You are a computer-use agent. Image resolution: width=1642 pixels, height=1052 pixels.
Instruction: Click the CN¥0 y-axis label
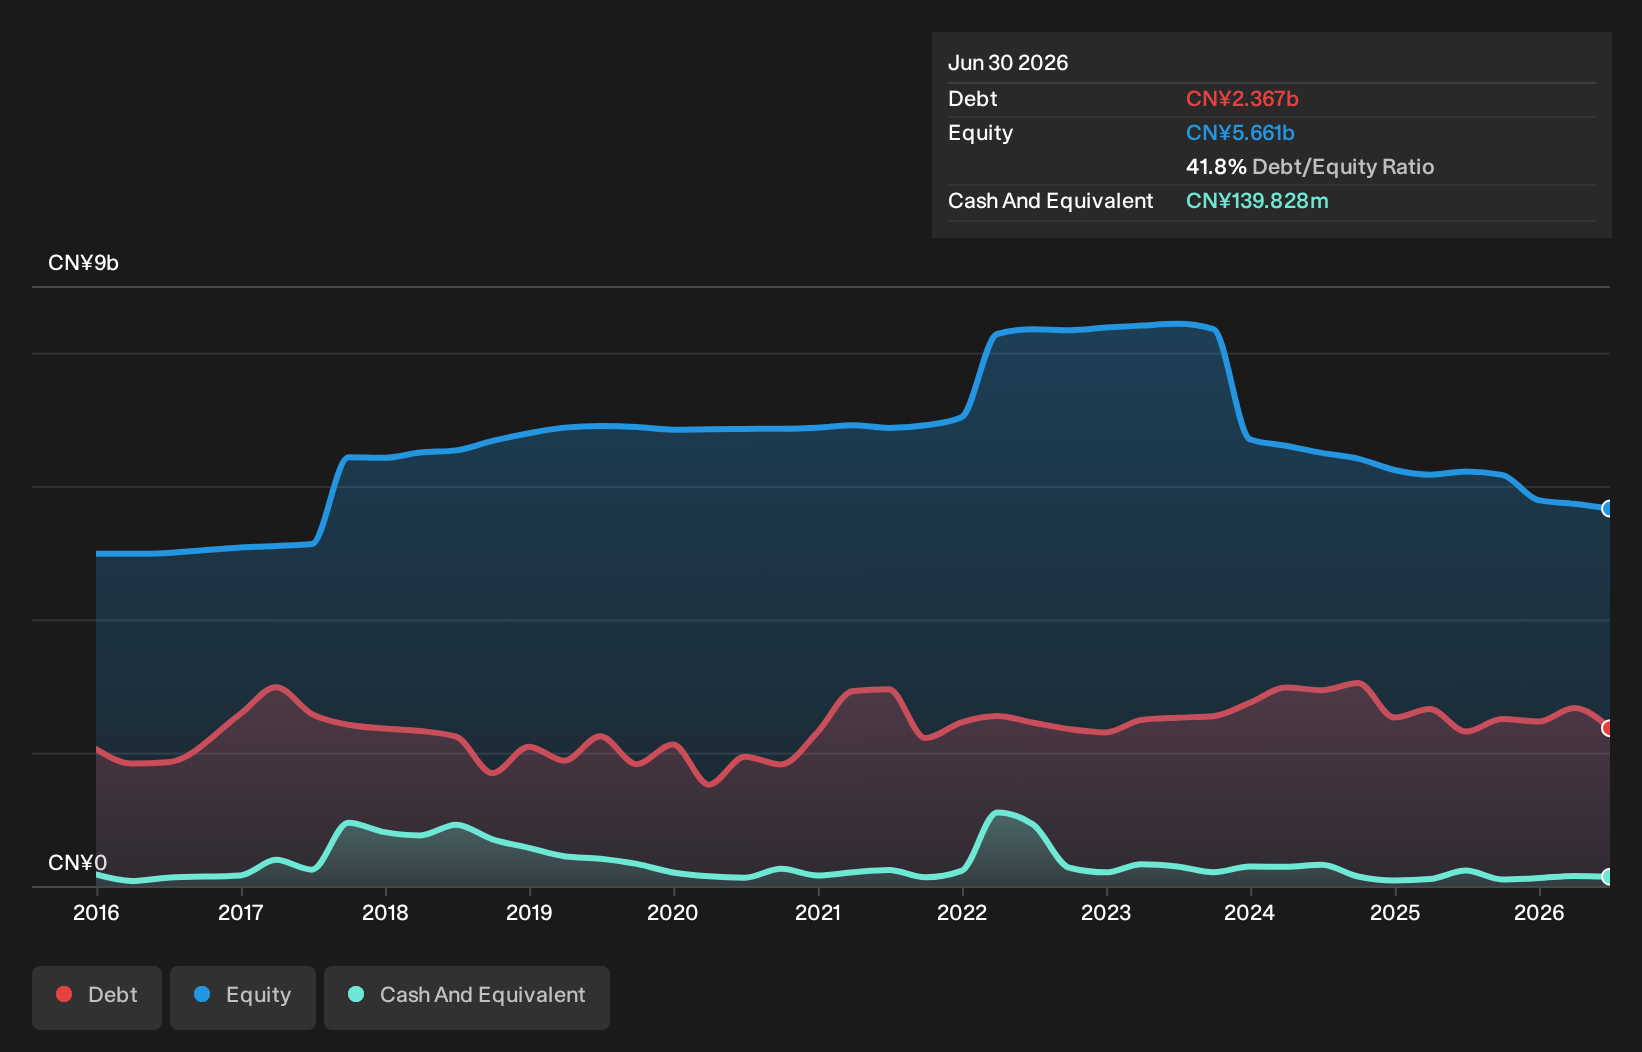pos(77,863)
